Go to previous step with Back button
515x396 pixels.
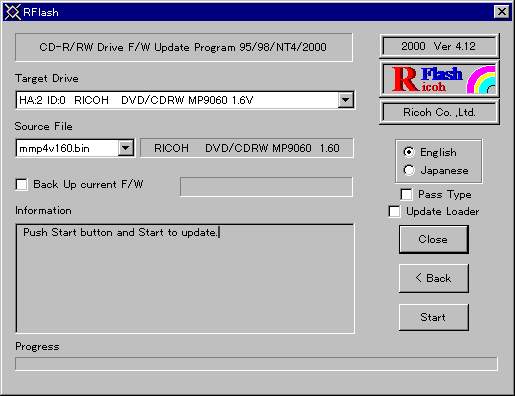point(434,278)
